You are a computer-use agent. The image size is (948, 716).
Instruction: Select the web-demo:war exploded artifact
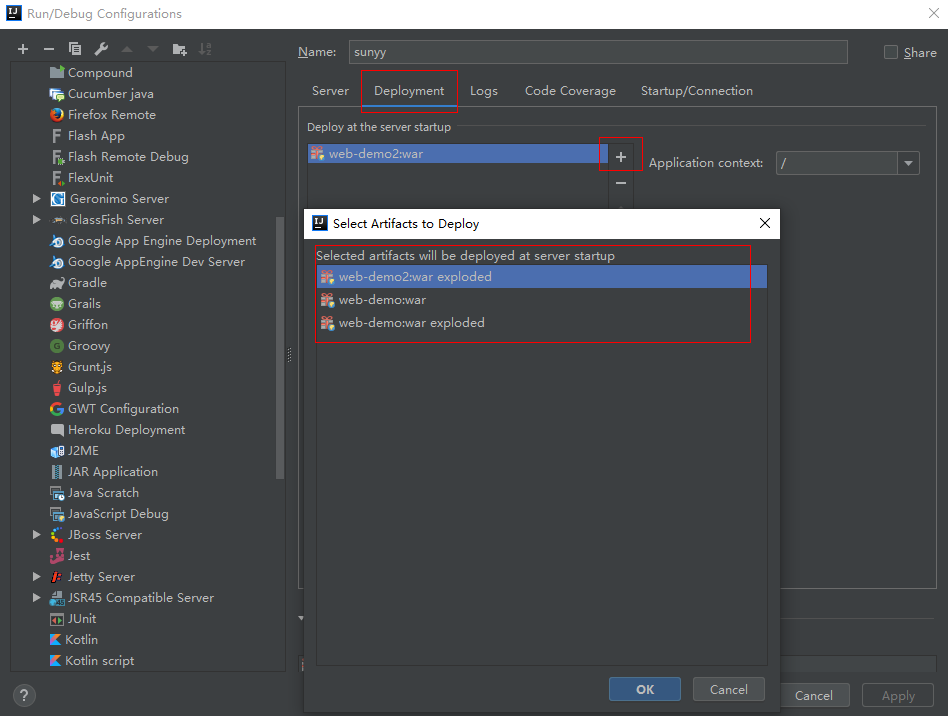pos(411,323)
